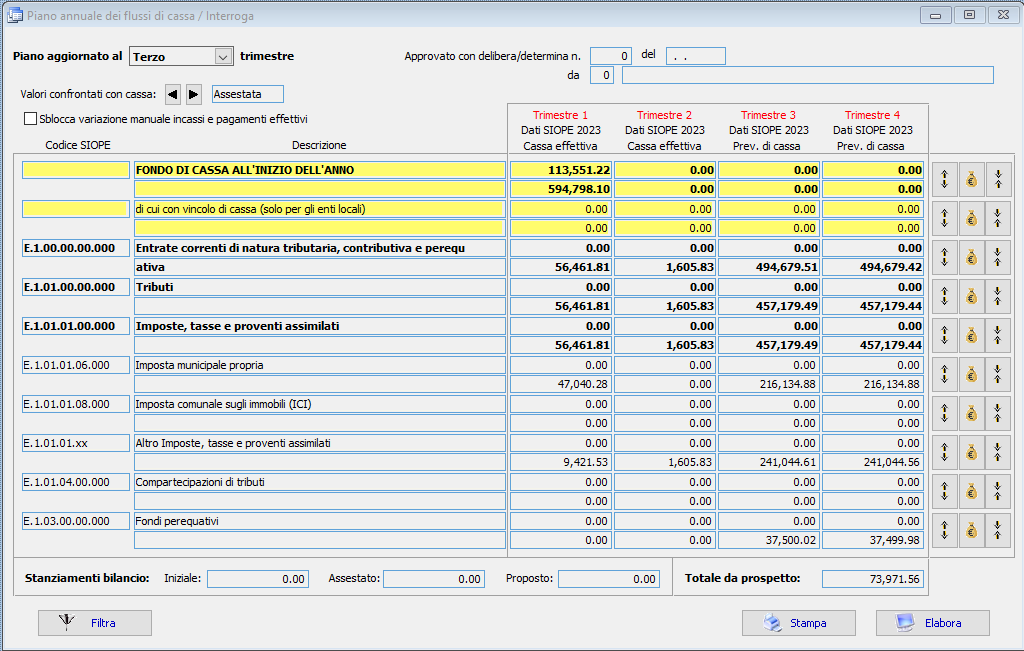Click the Filtra button
This screenshot has height=651, width=1024.
[x=95, y=623]
